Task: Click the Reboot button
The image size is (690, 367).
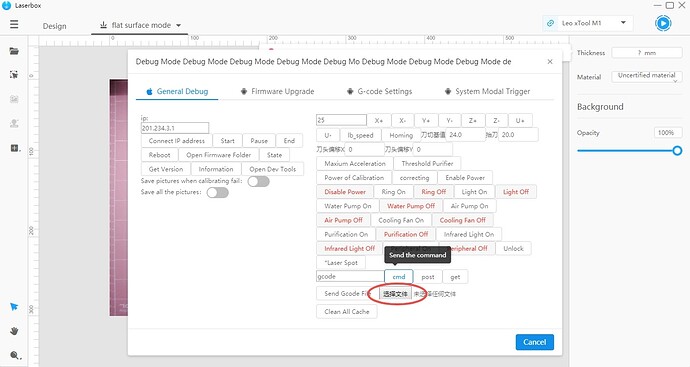Action: (159, 155)
